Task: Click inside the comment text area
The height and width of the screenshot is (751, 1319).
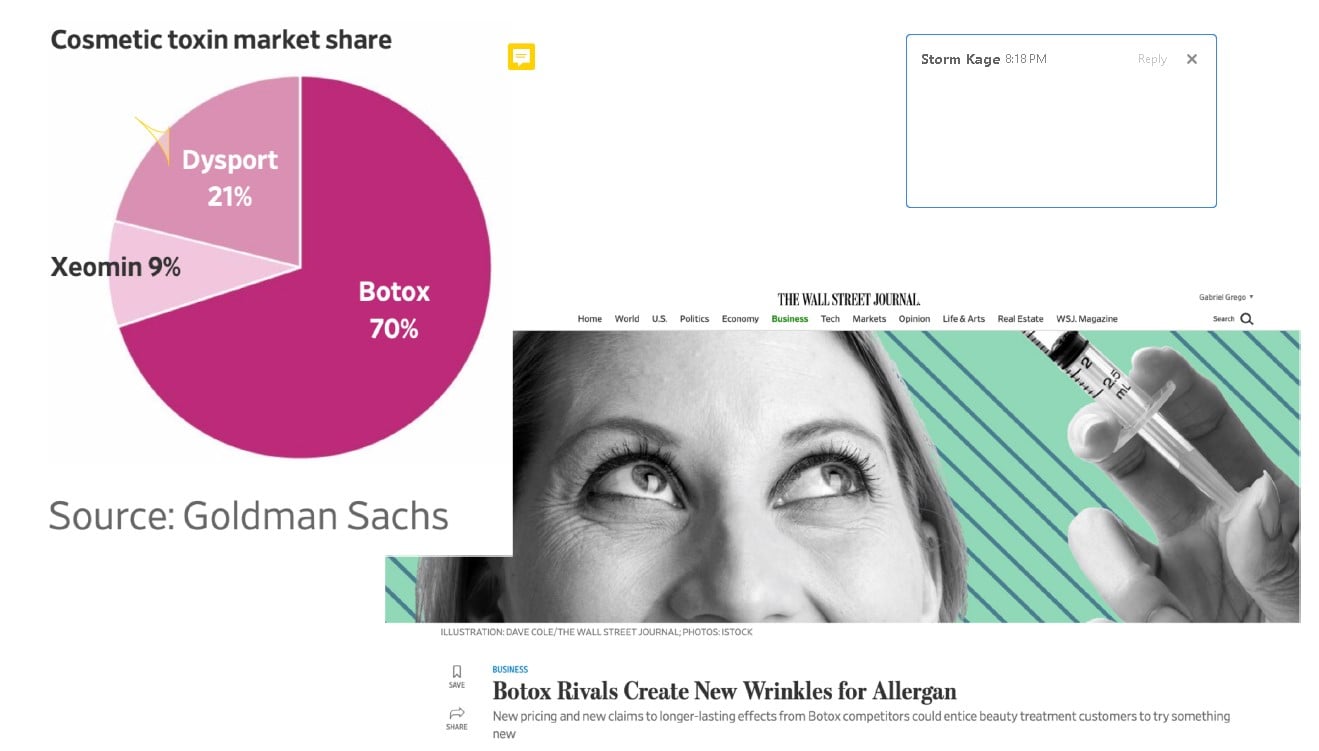Action: [x=1060, y=140]
